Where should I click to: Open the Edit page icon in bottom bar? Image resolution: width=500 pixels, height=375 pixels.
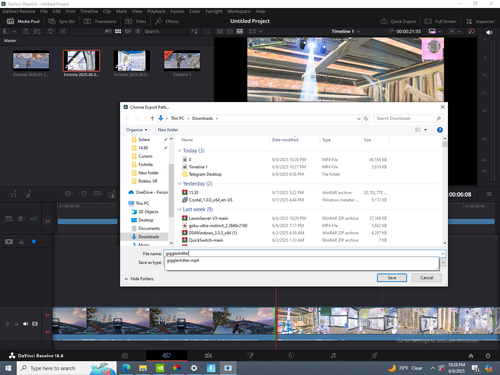(208, 355)
